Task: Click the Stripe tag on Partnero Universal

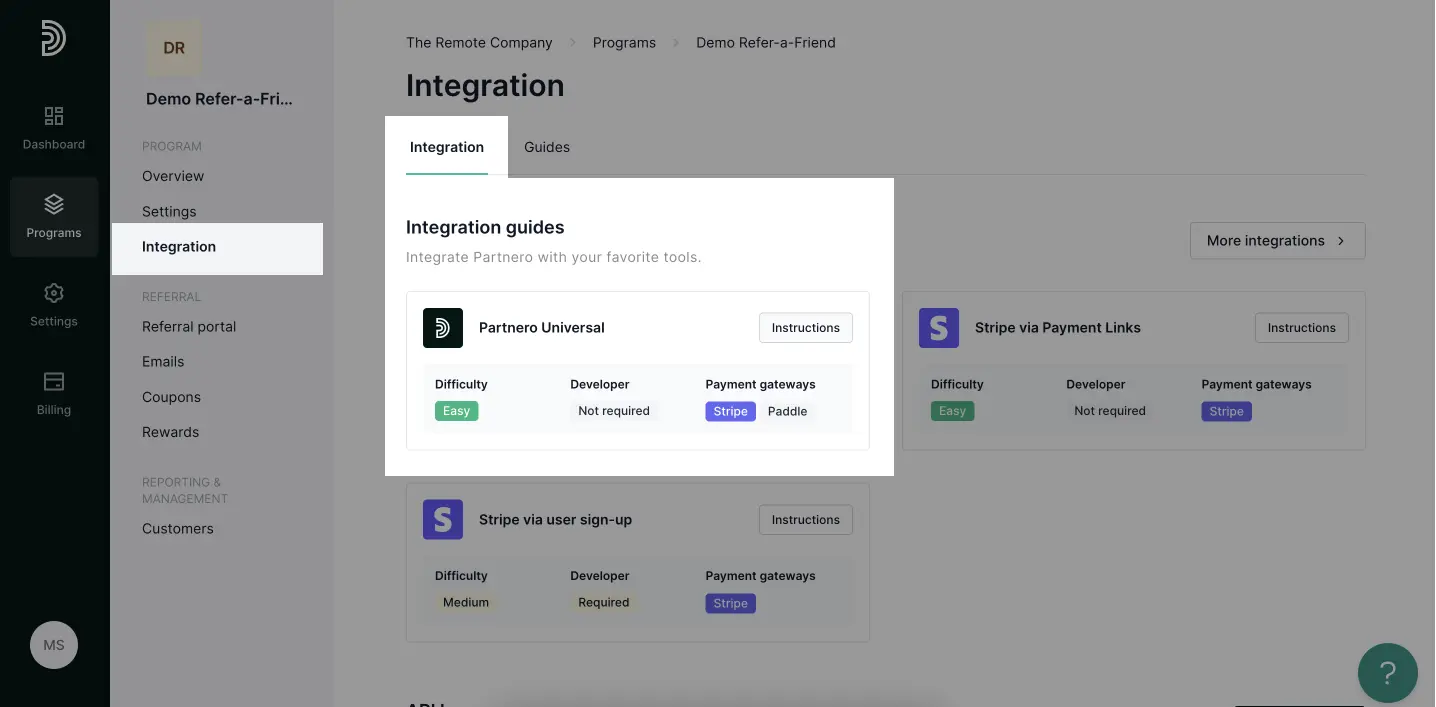Action: (731, 411)
